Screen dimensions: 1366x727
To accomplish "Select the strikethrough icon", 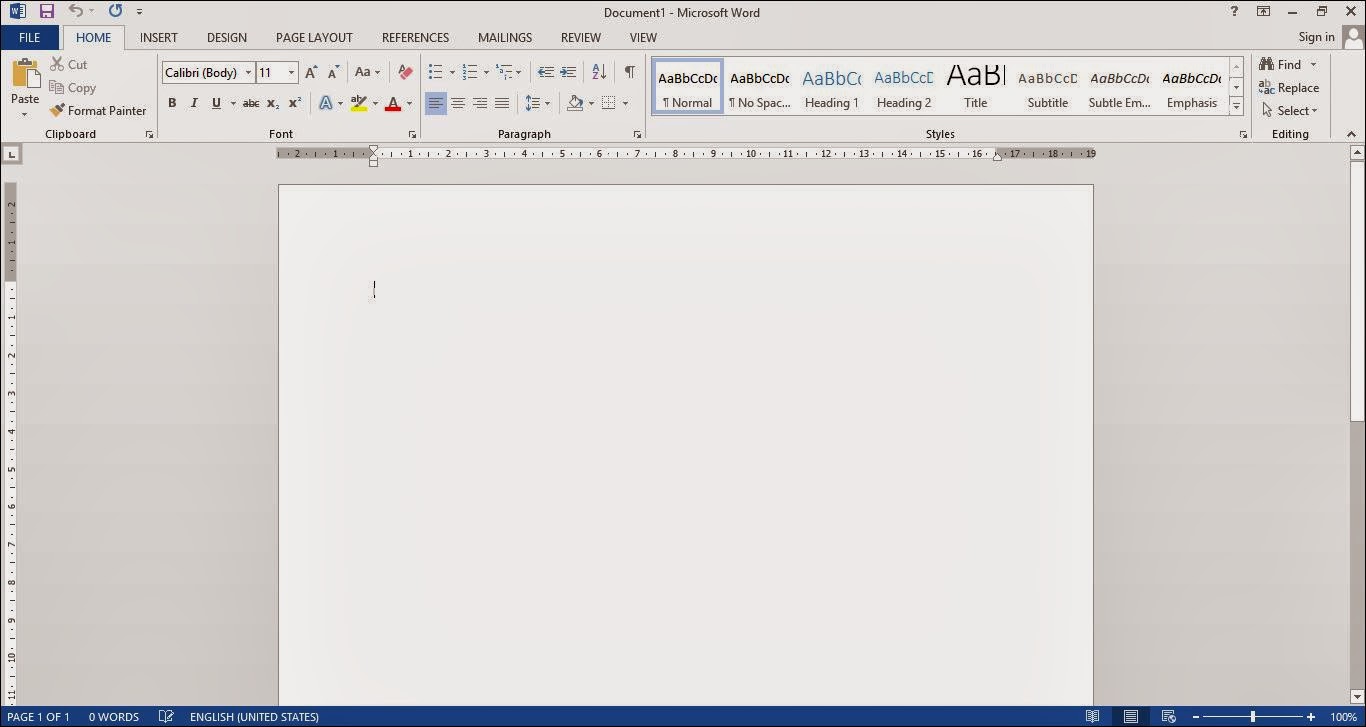I will (x=250, y=103).
